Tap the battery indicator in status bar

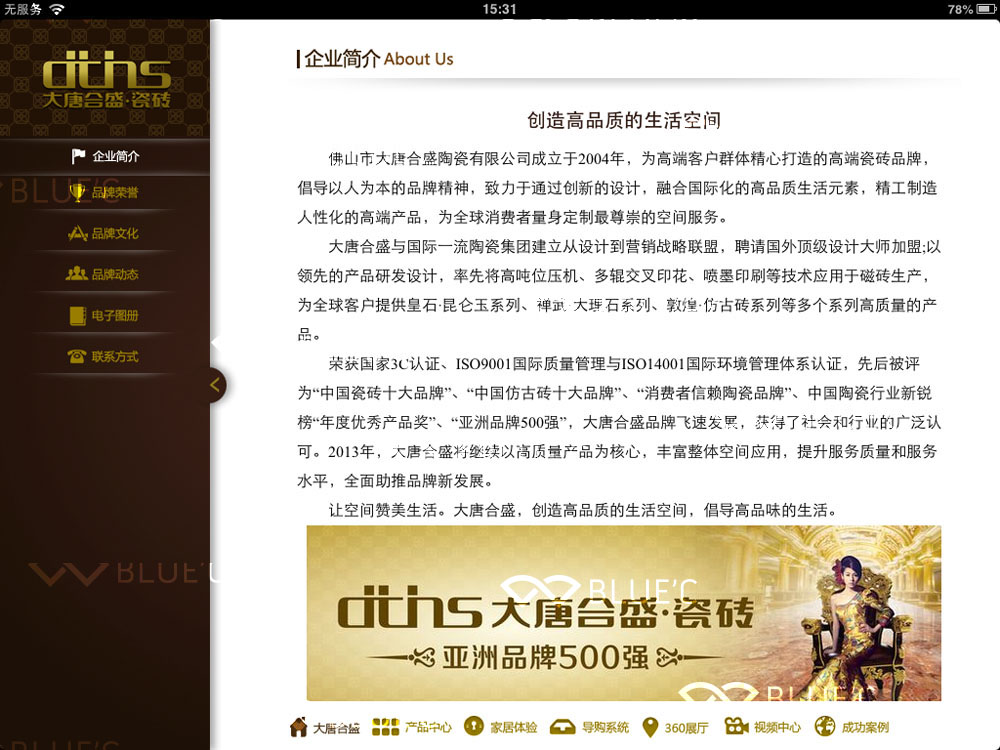[x=987, y=9]
